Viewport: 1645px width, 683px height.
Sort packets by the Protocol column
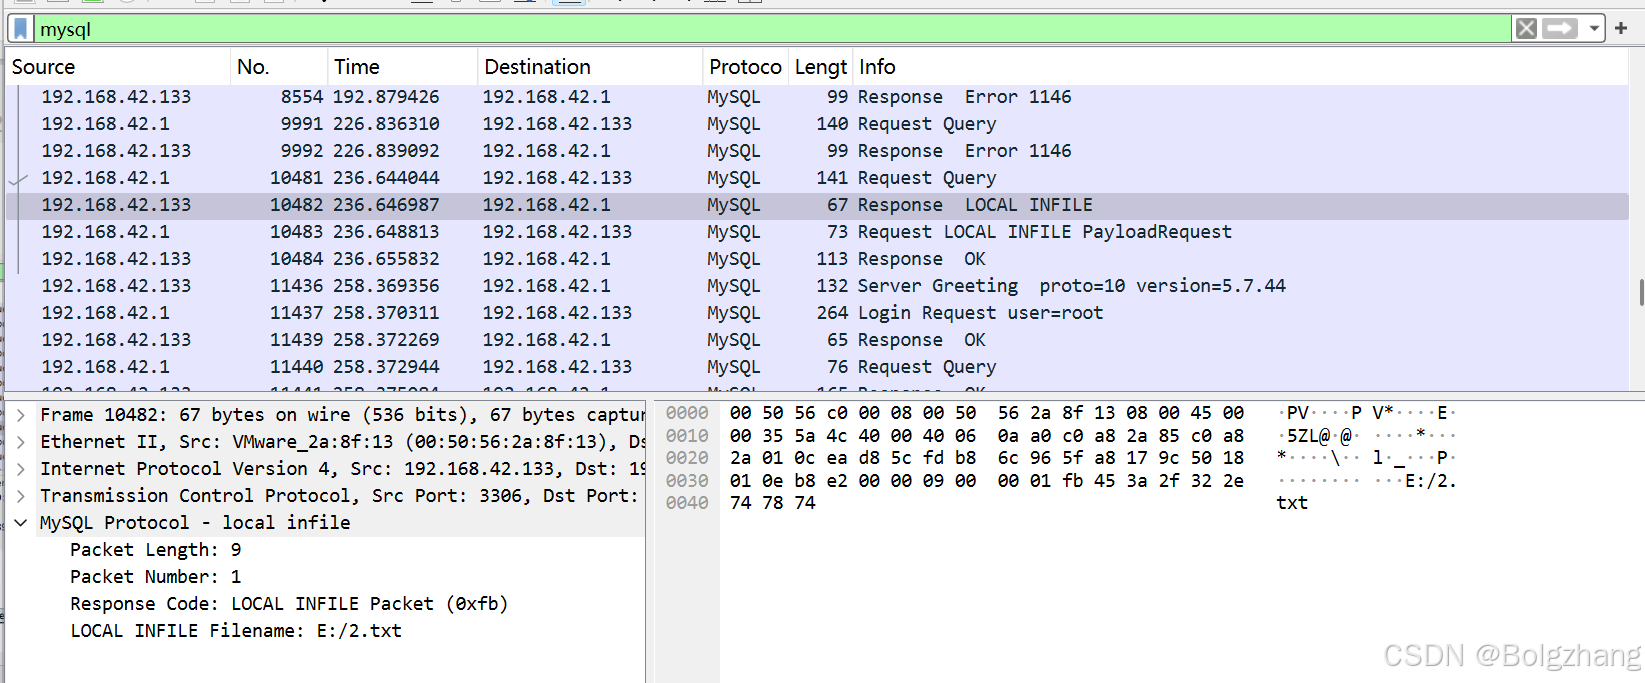pyautogui.click(x=745, y=67)
